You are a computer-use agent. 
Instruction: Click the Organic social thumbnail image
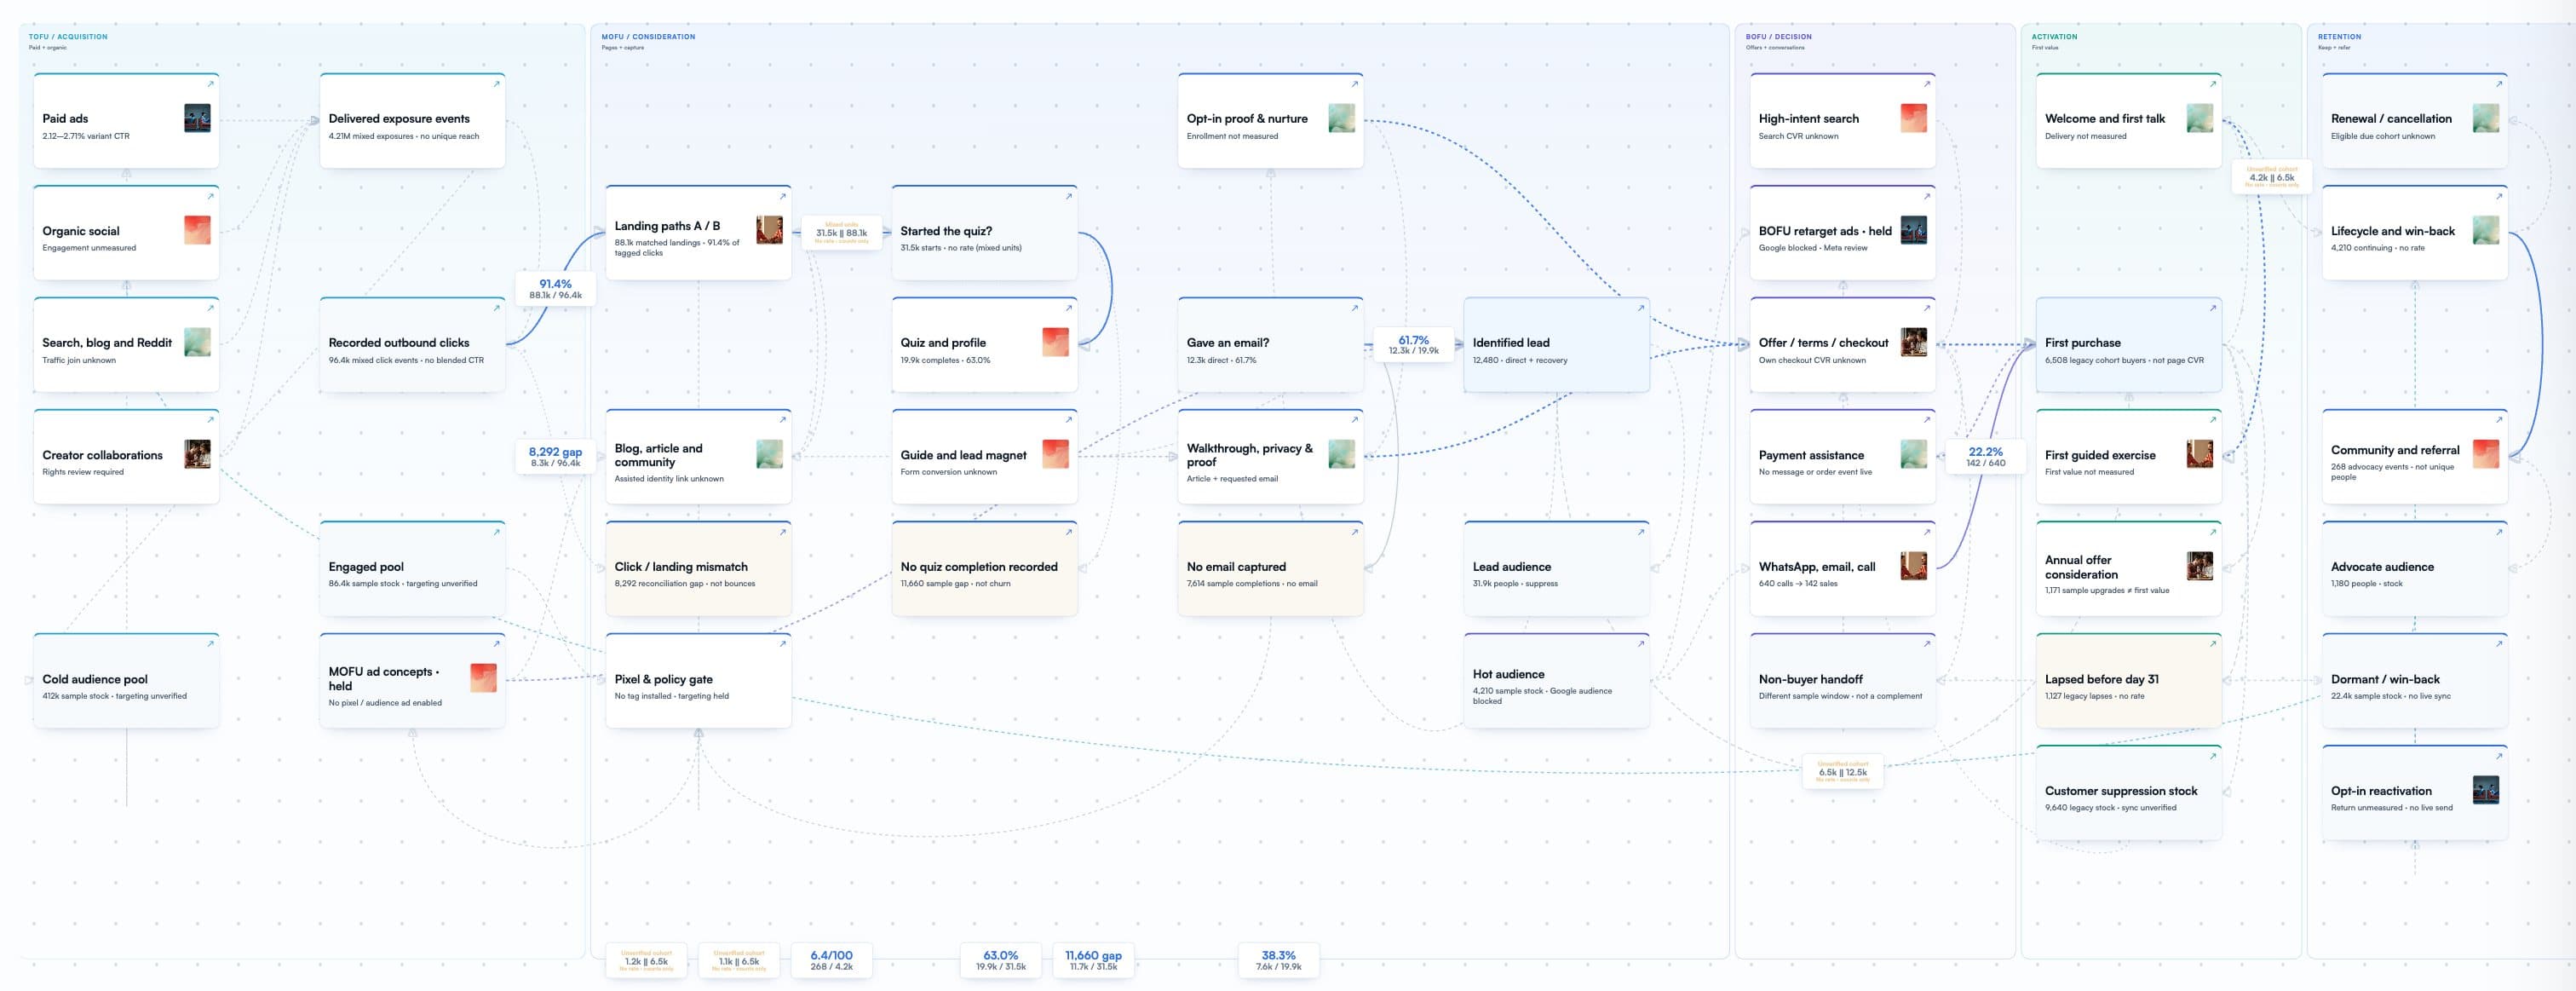point(197,230)
